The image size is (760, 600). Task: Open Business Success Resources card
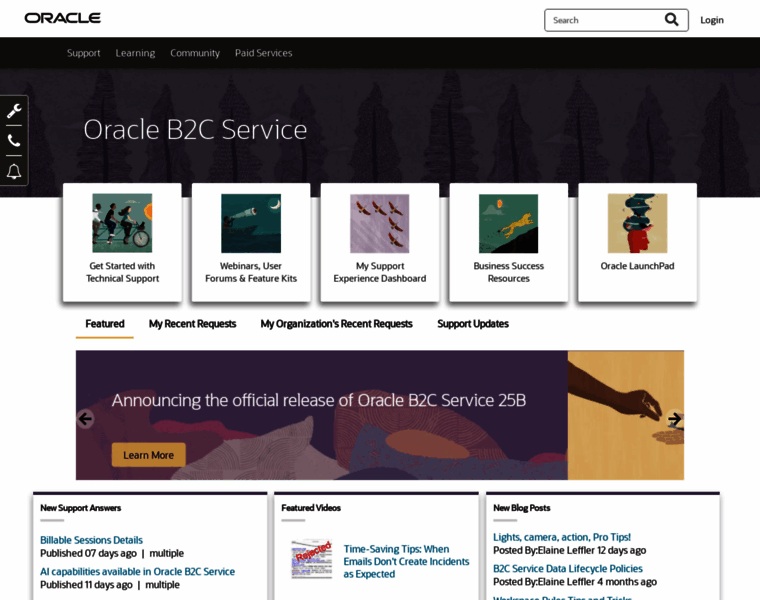point(508,242)
